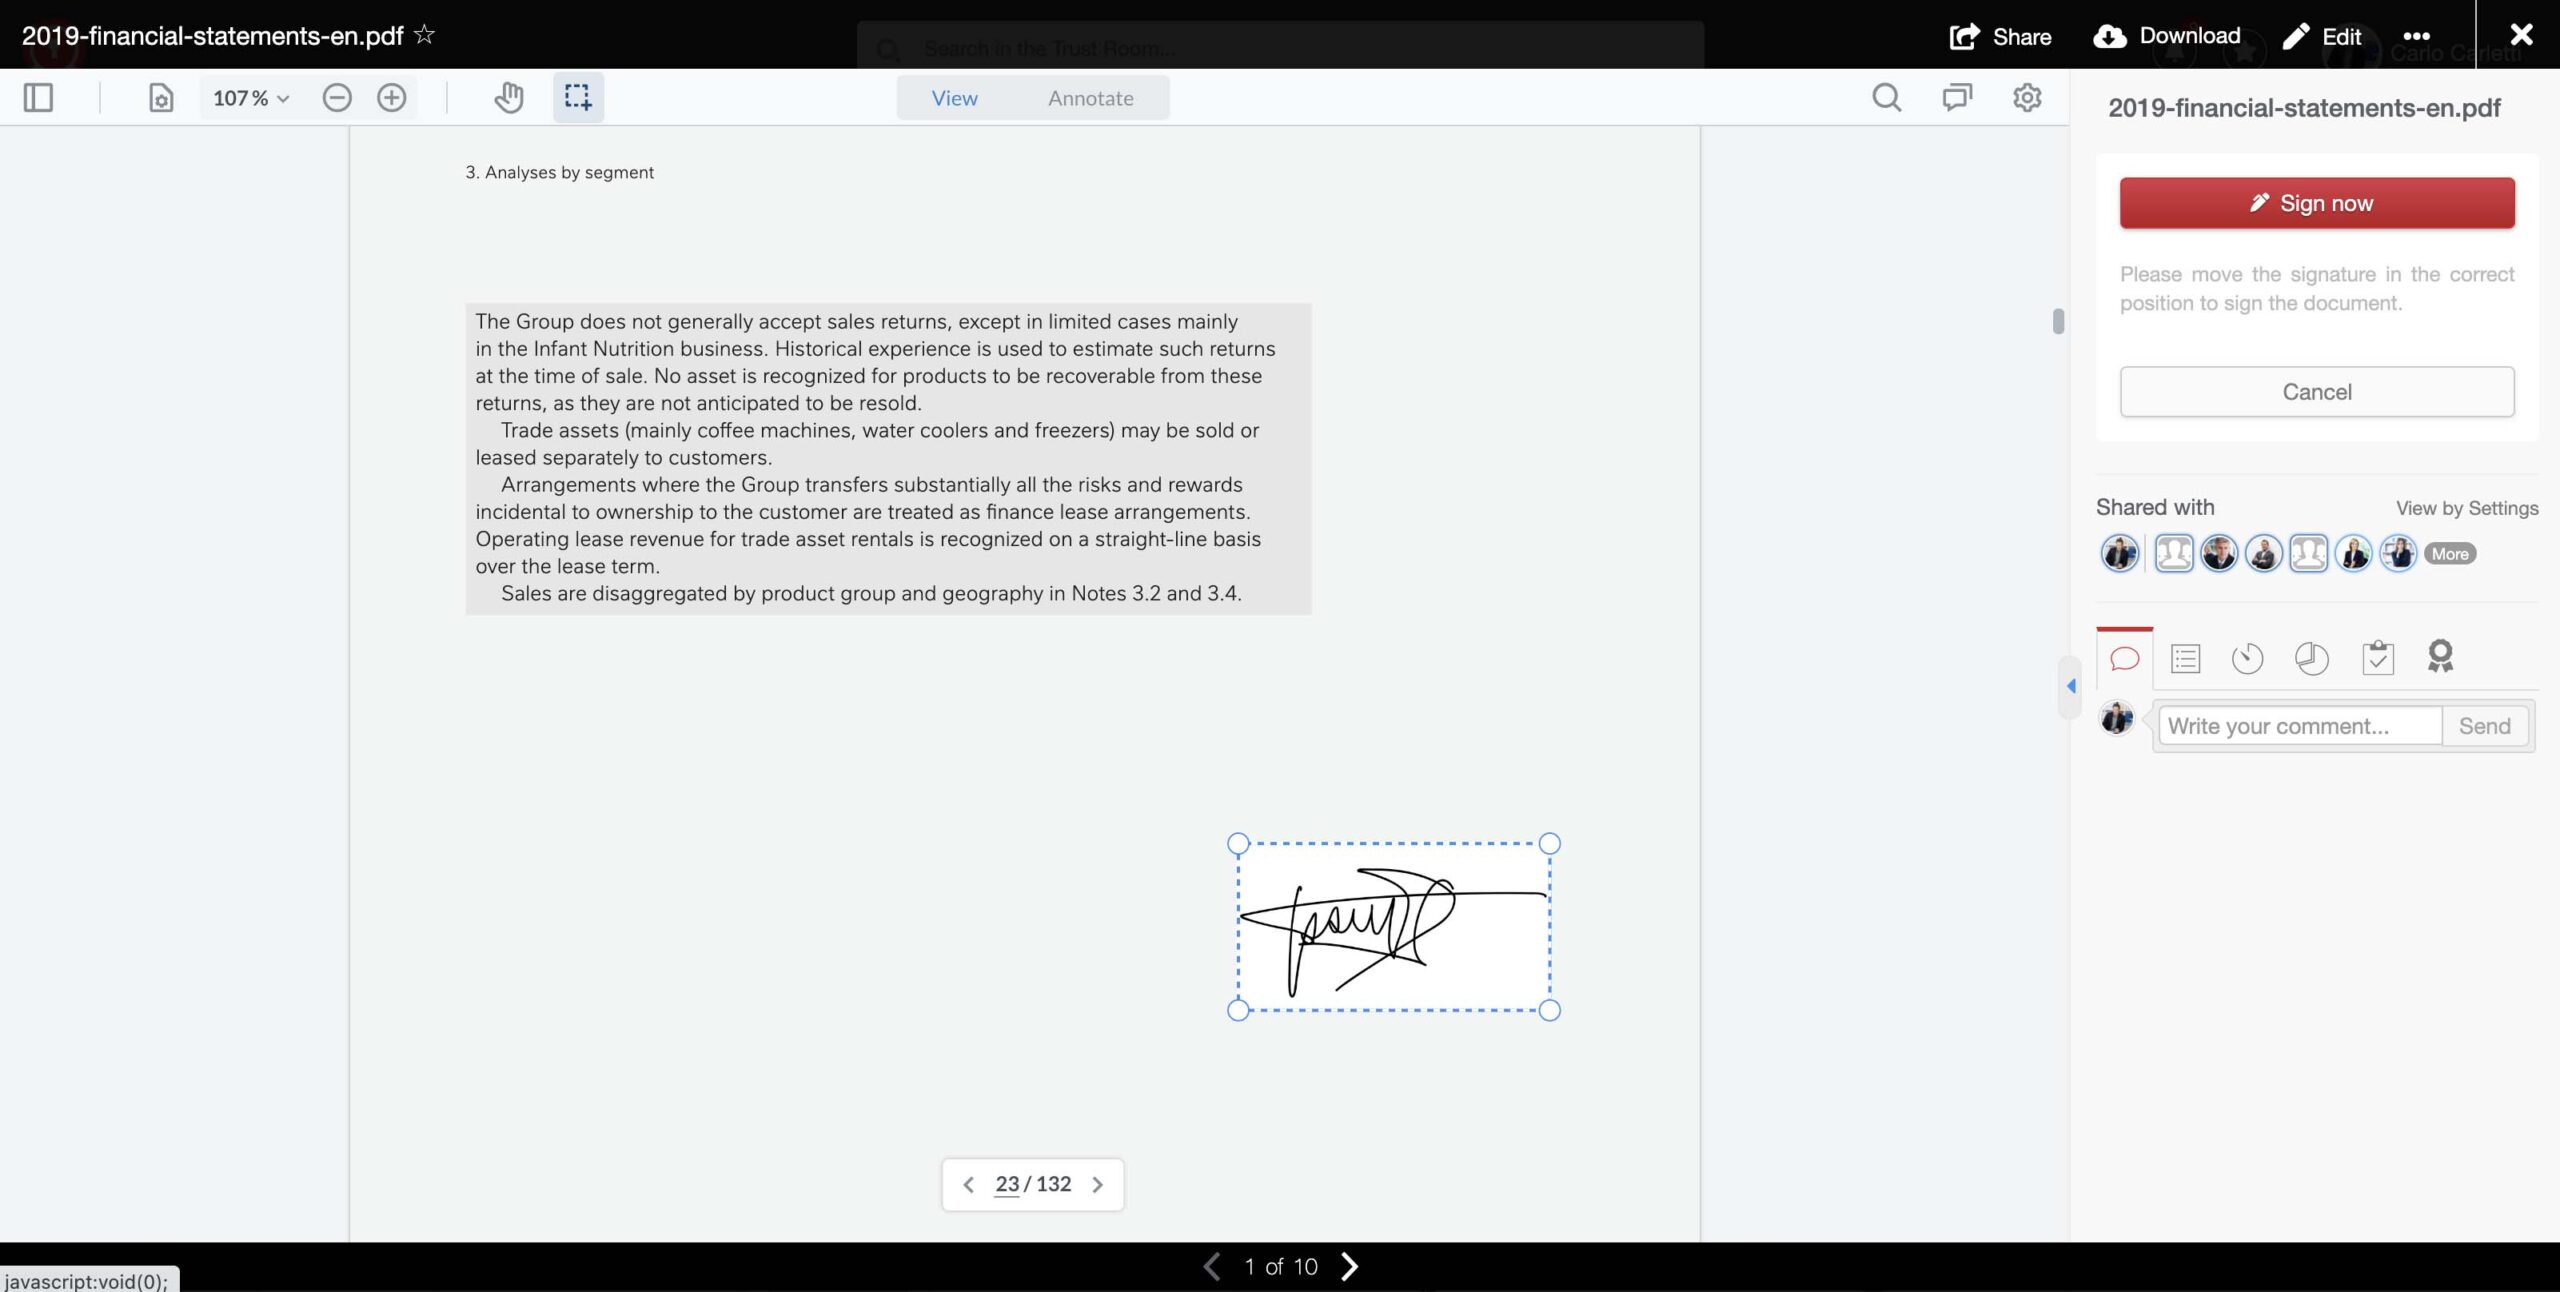Star the document next to its filename
This screenshot has height=1292, width=2560.
pyautogui.click(x=424, y=34)
